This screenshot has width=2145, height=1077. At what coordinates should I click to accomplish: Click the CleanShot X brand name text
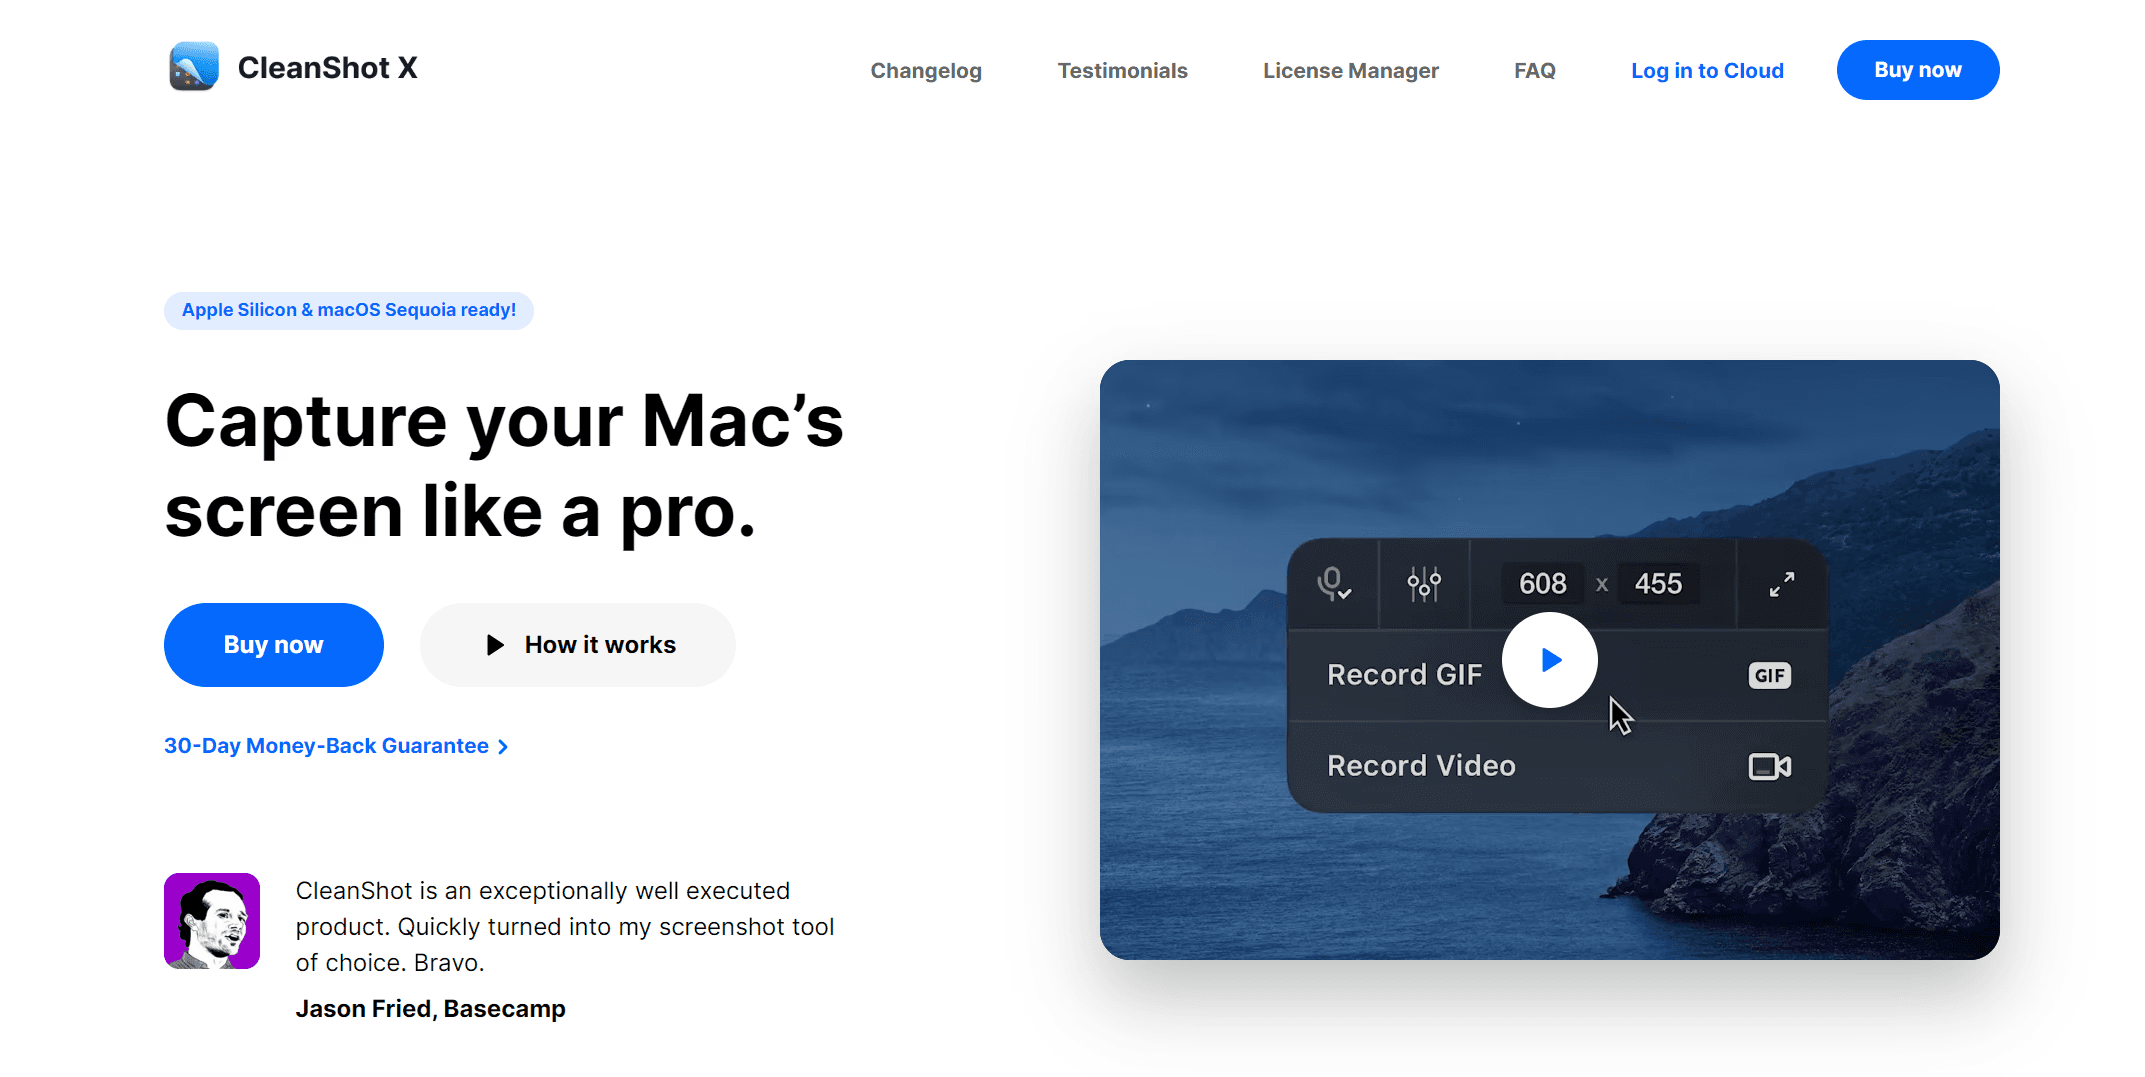click(327, 68)
